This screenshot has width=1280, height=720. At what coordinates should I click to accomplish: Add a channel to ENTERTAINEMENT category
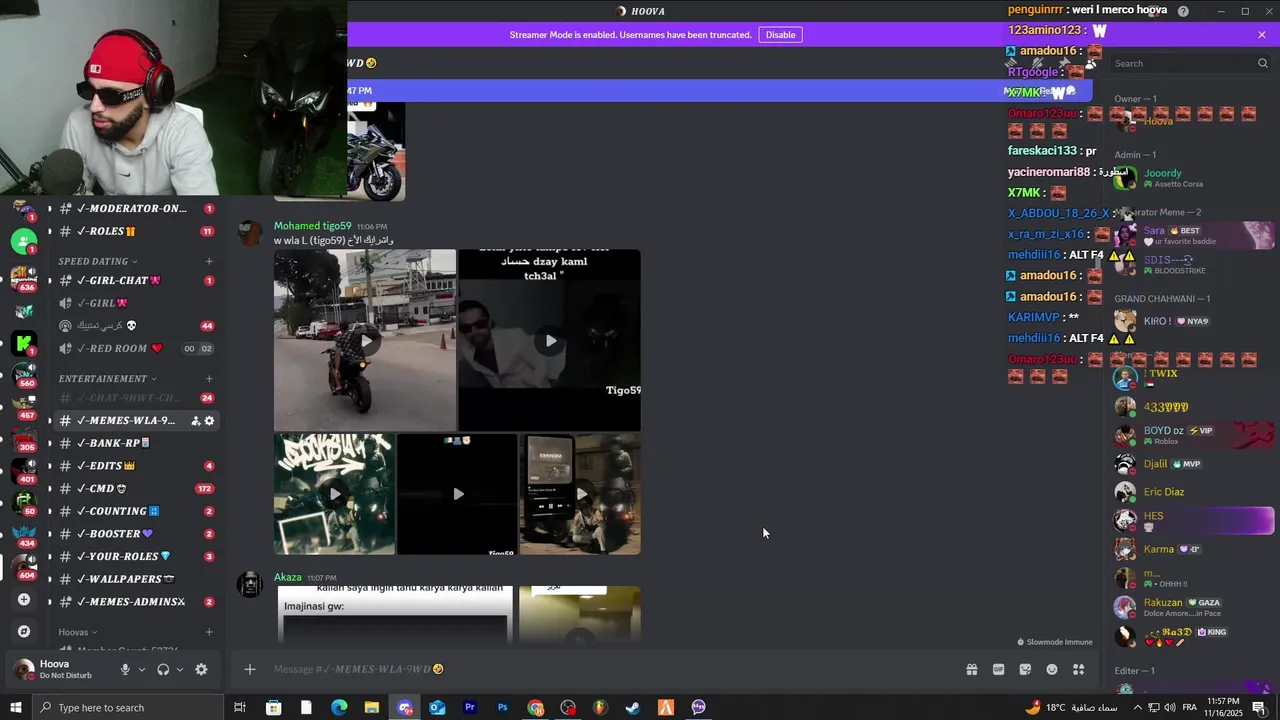(x=209, y=379)
